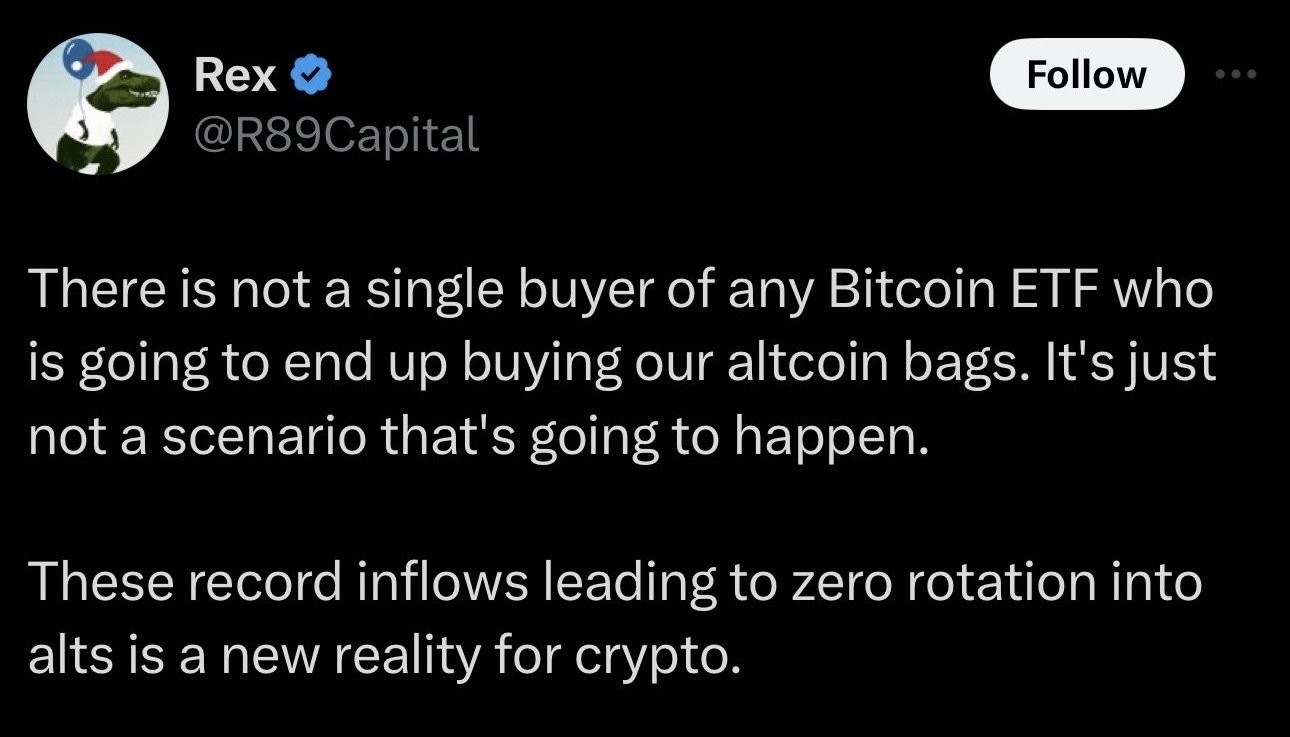1290x737 pixels.
Task: Click the words "Bitcoin ETF" in tweet
Action: [x=960, y=291]
